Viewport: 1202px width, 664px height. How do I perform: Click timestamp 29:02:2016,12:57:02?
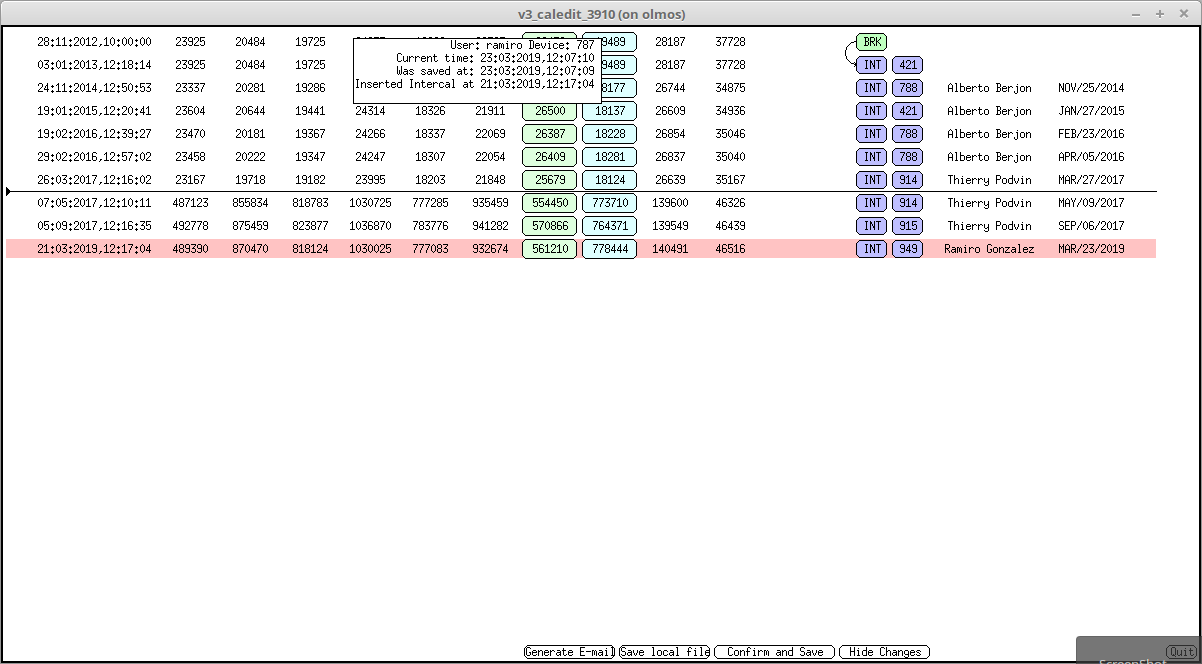(95, 157)
